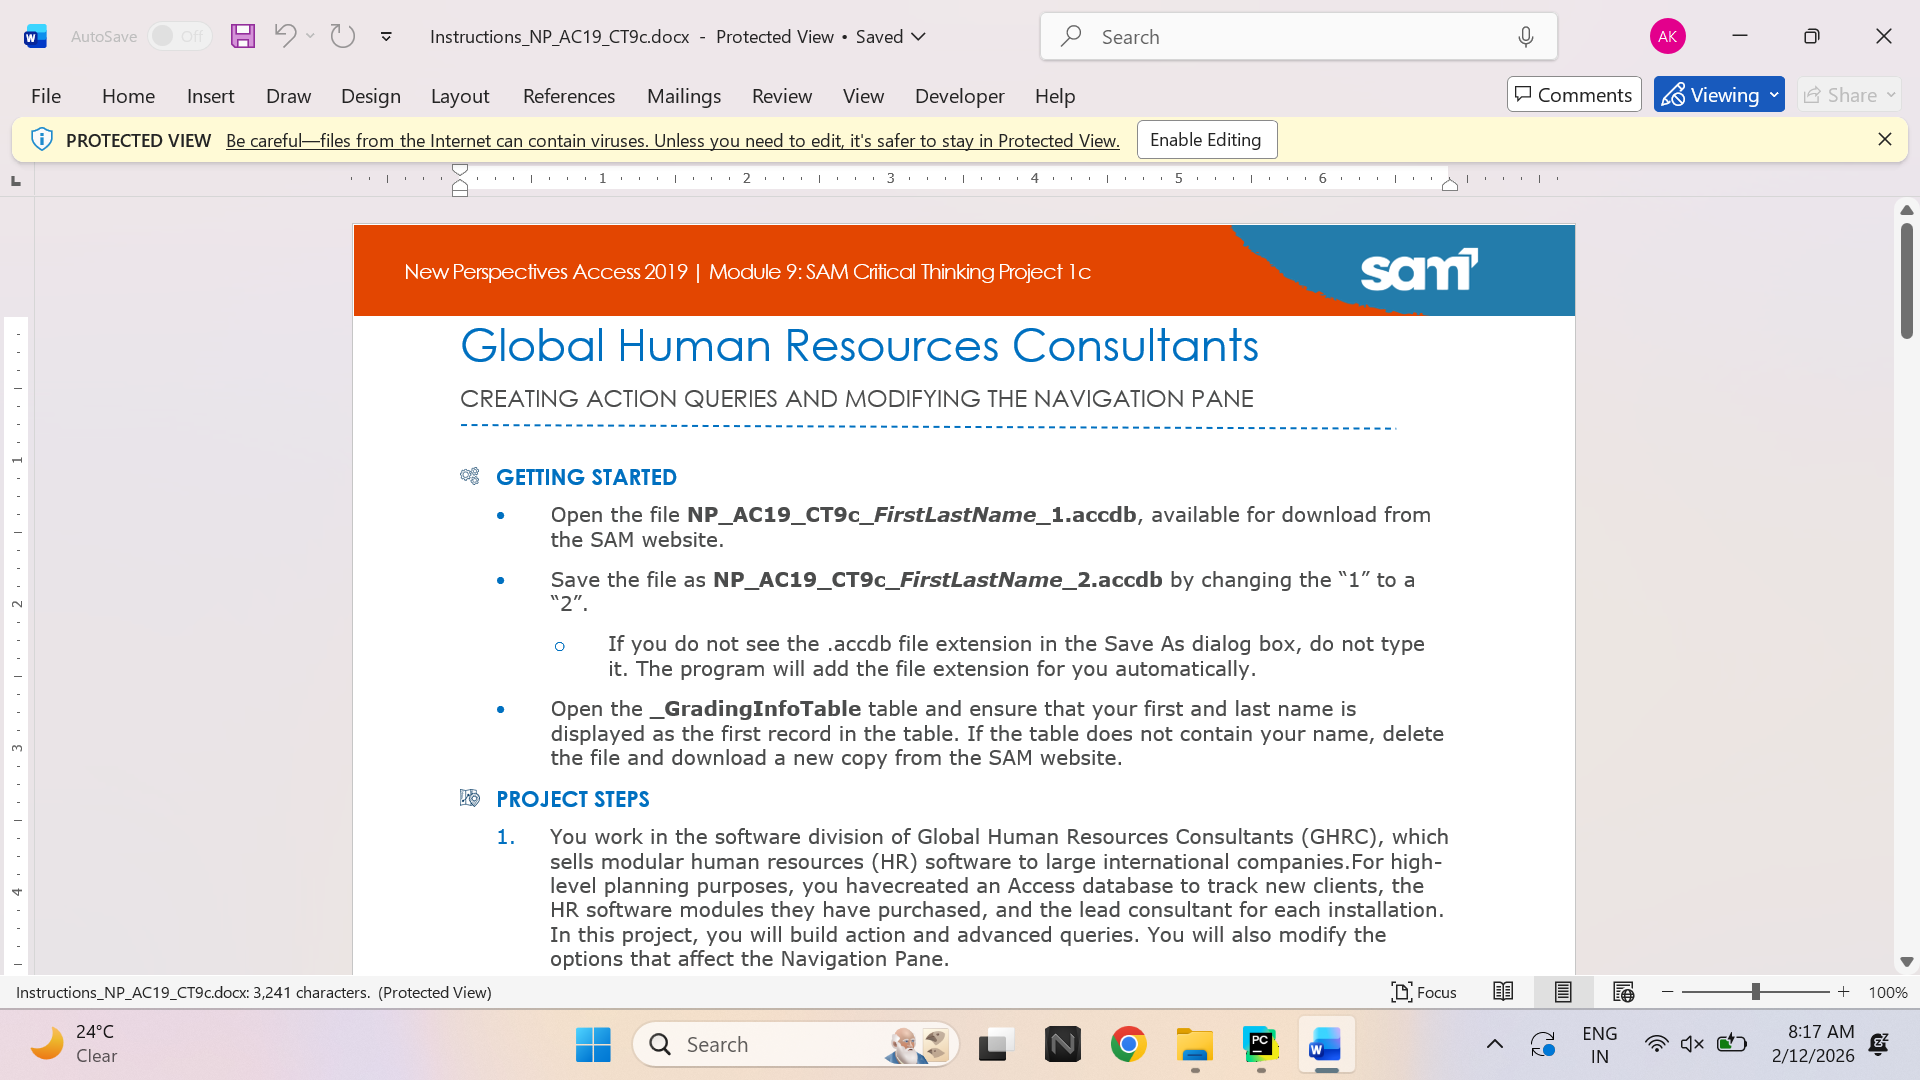Open the Word app logo menu

click(x=35, y=37)
